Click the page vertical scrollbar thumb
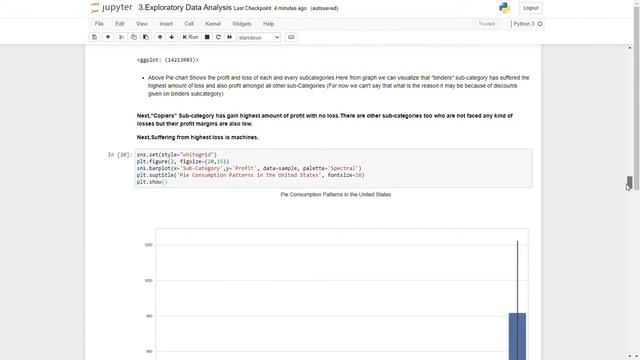 pyautogui.click(x=630, y=182)
